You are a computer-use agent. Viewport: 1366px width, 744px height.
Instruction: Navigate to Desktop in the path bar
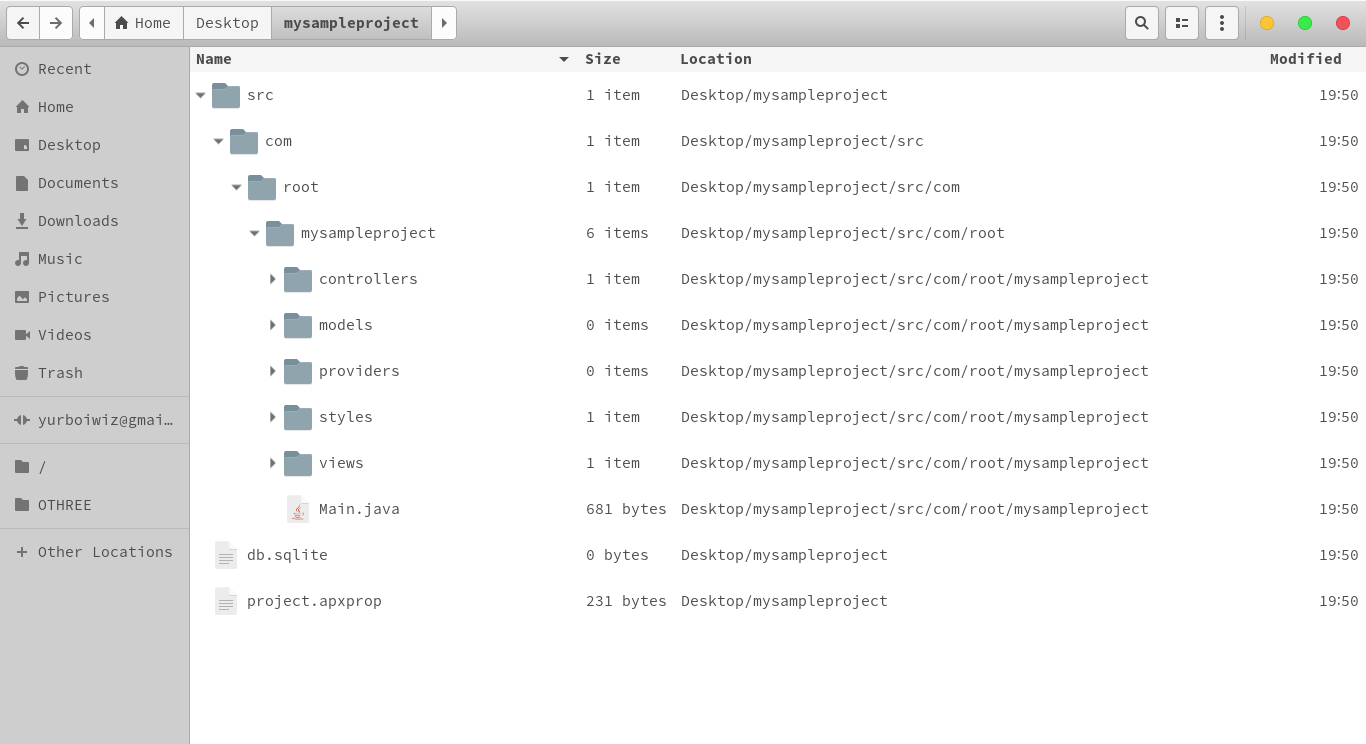pyautogui.click(x=227, y=23)
